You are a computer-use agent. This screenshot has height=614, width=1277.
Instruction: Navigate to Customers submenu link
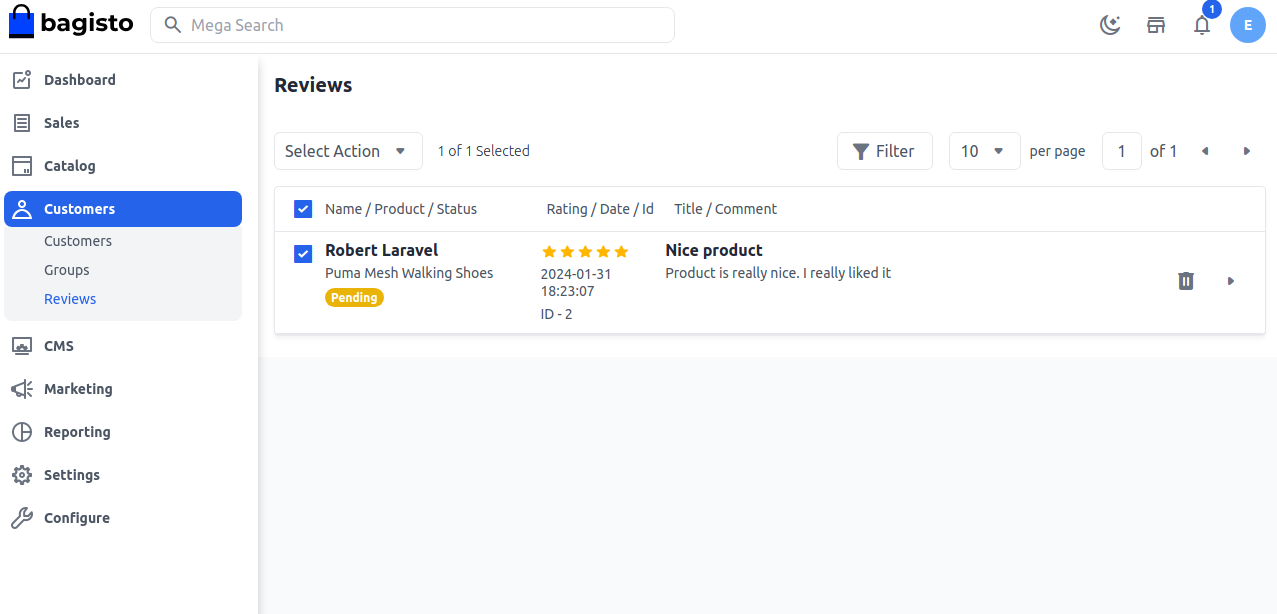point(78,241)
